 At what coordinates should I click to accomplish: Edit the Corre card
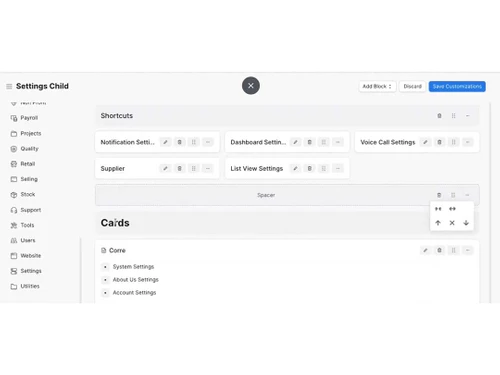click(425, 250)
